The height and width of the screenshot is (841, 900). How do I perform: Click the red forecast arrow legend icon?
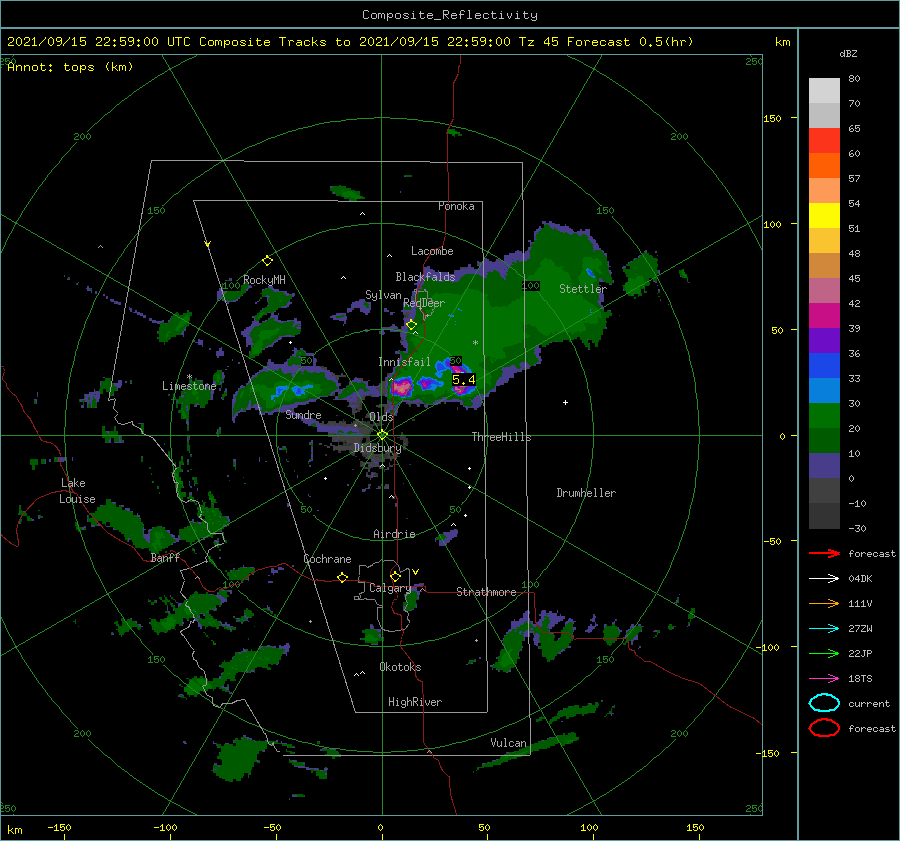tap(824, 553)
